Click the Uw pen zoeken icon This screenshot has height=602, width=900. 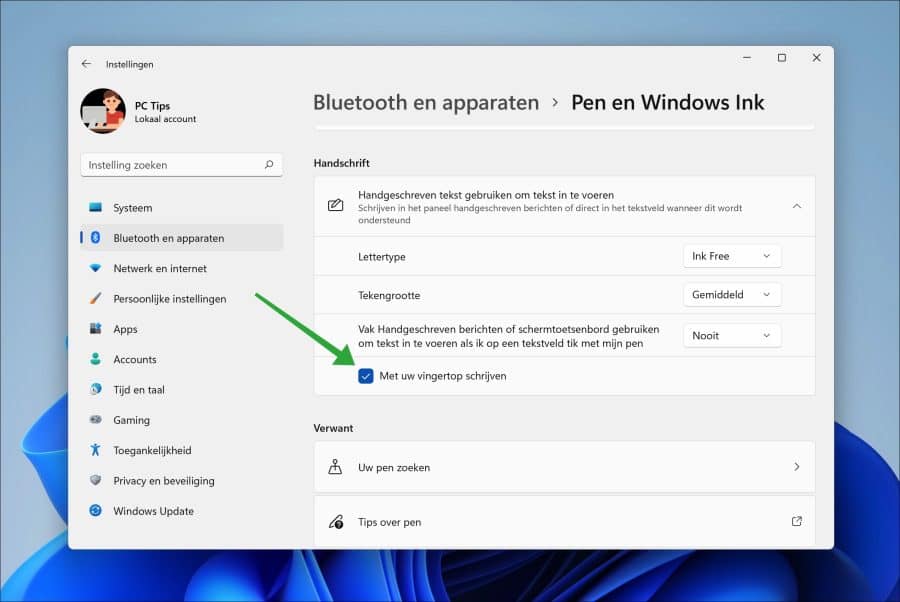(x=335, y=467)
